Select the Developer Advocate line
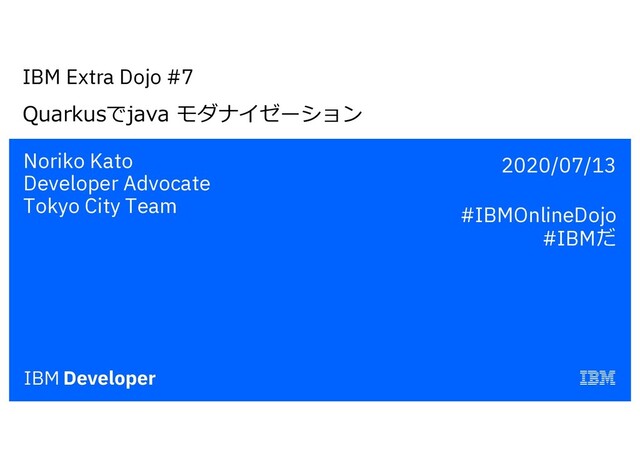 pyautogui.click(x=117, y=184)
